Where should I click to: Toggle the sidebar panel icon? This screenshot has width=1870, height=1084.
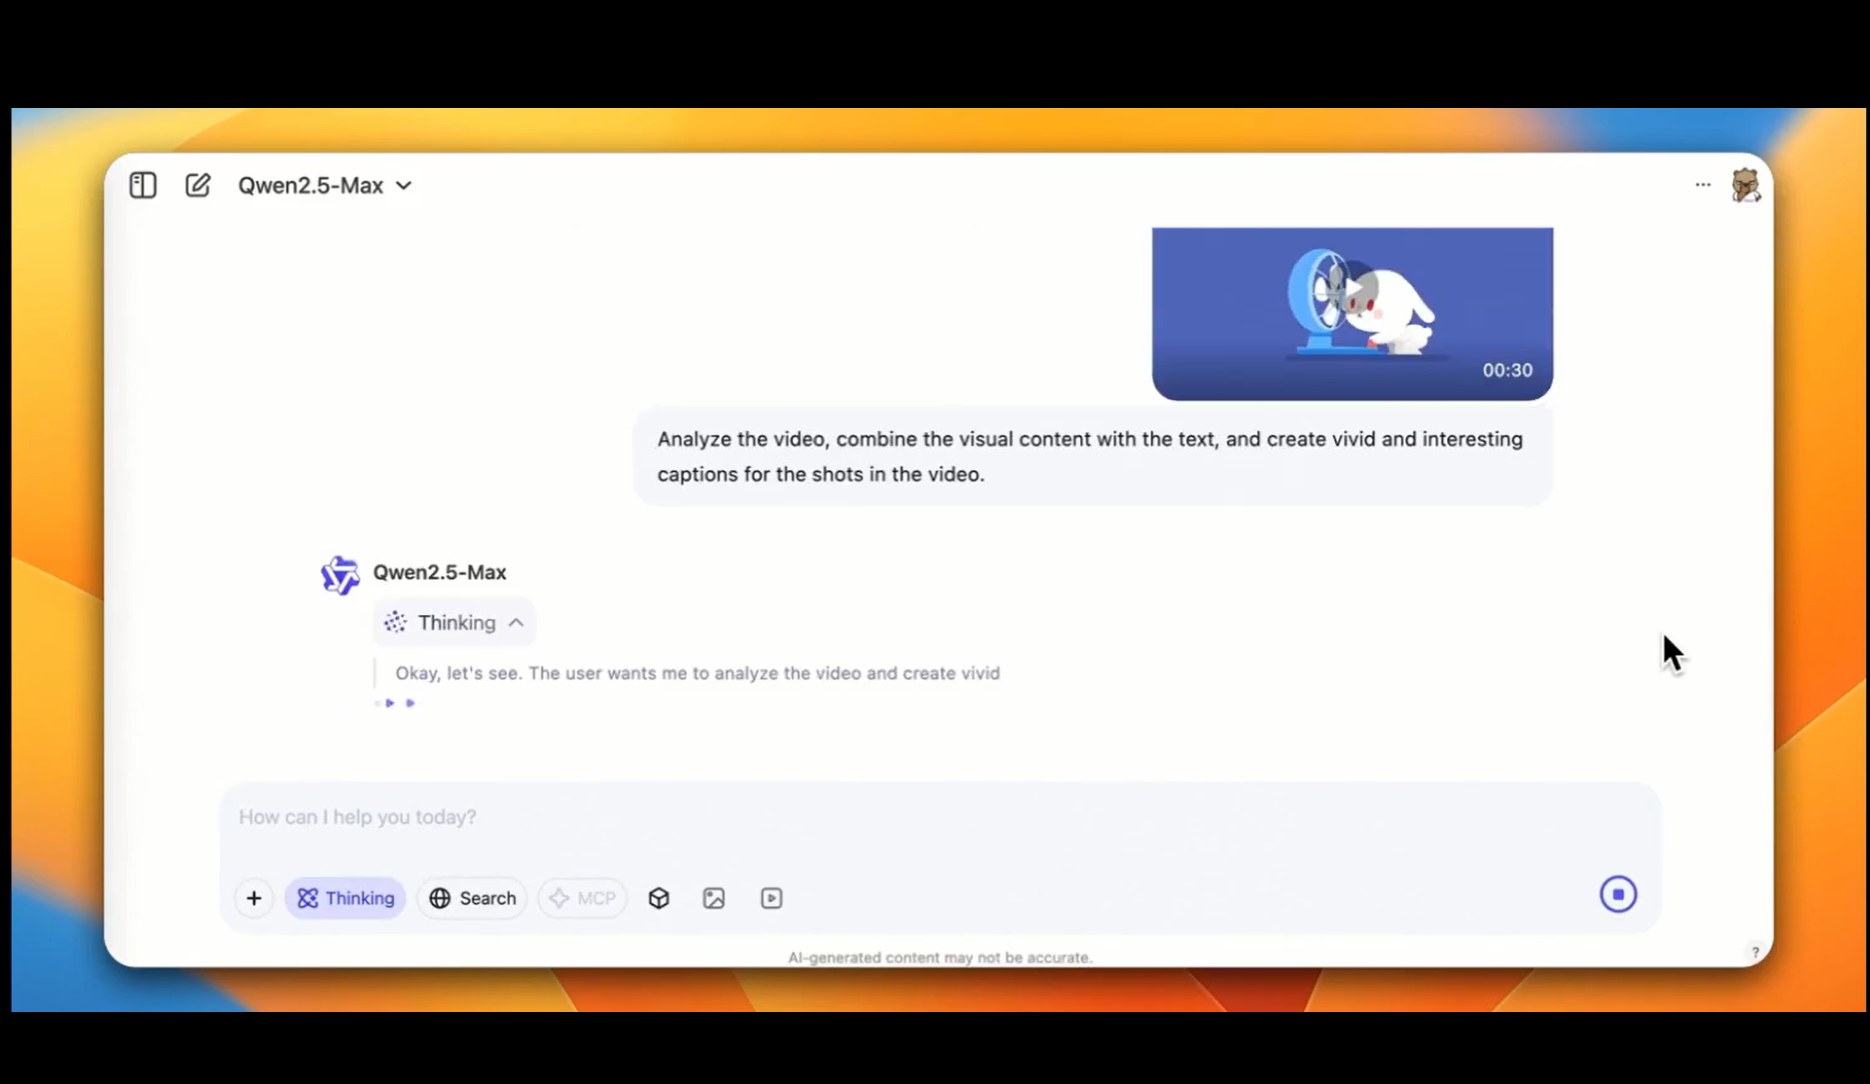pyautogui.click(x=143, y=185)
